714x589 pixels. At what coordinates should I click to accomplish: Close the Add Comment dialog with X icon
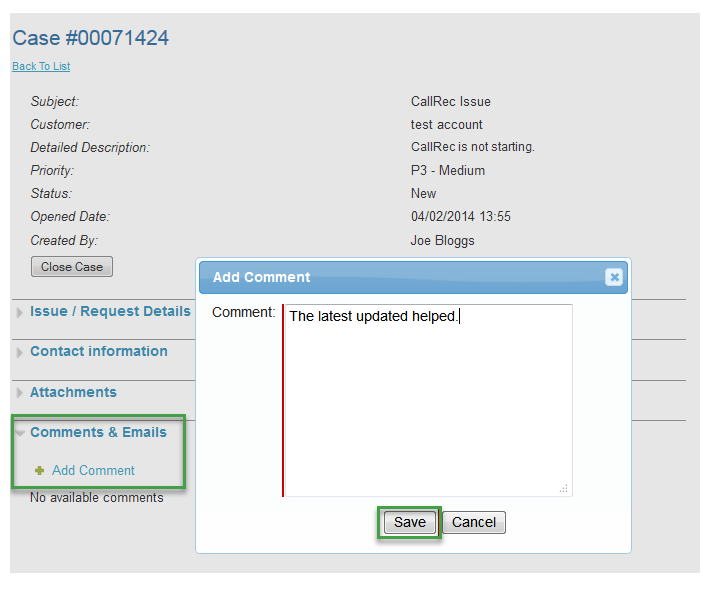click(614, 277)
